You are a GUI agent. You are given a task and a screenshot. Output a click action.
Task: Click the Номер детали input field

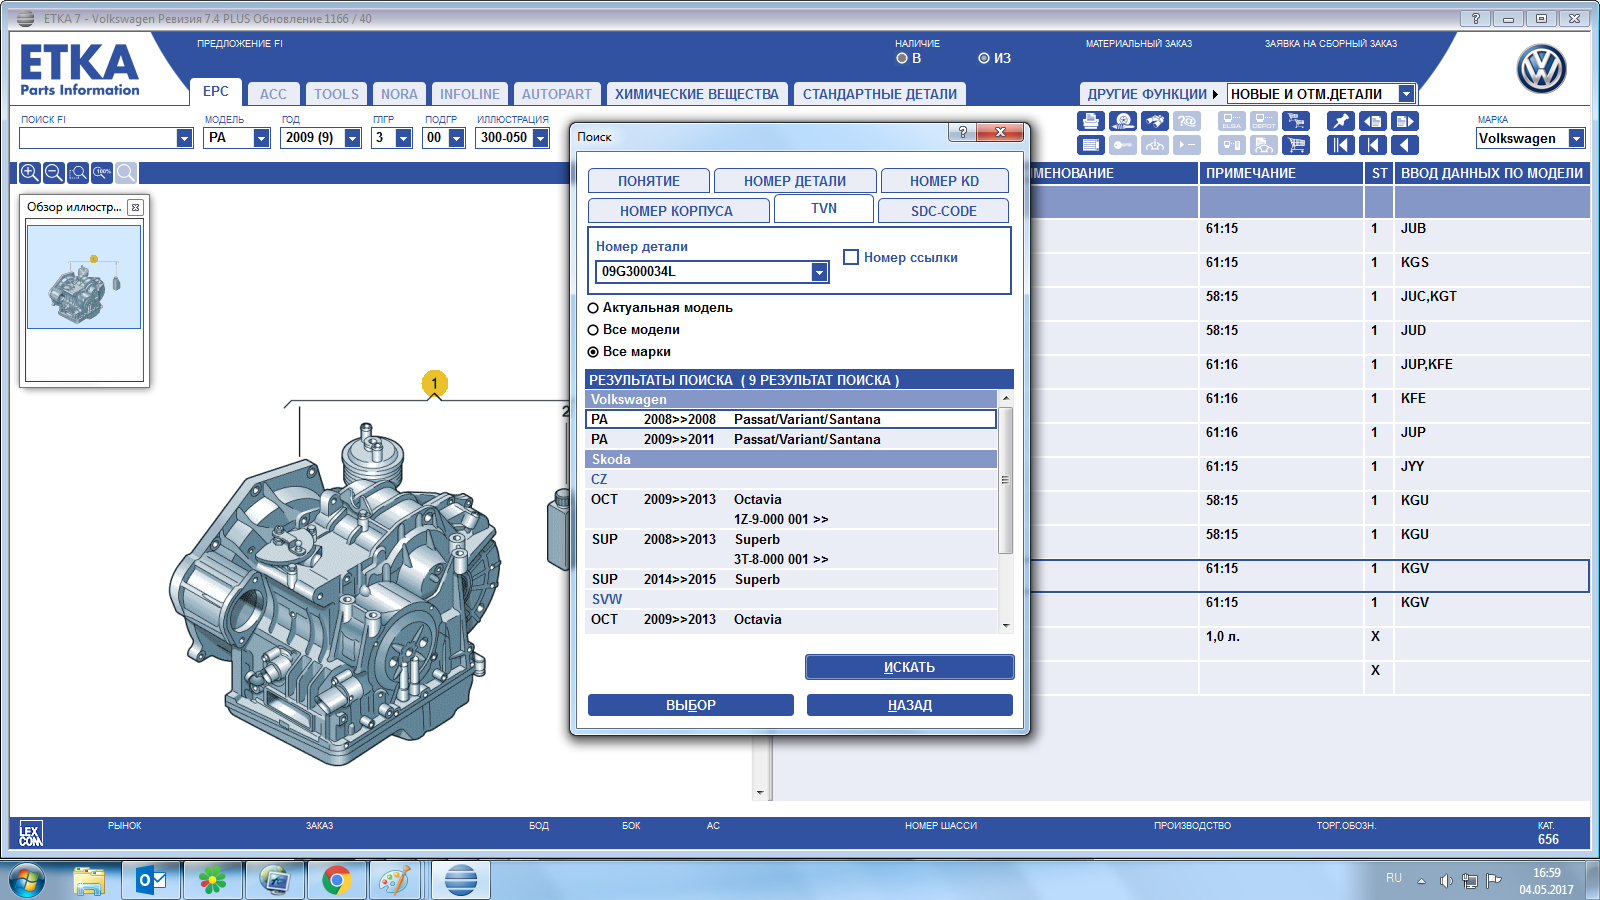[704, 271]
